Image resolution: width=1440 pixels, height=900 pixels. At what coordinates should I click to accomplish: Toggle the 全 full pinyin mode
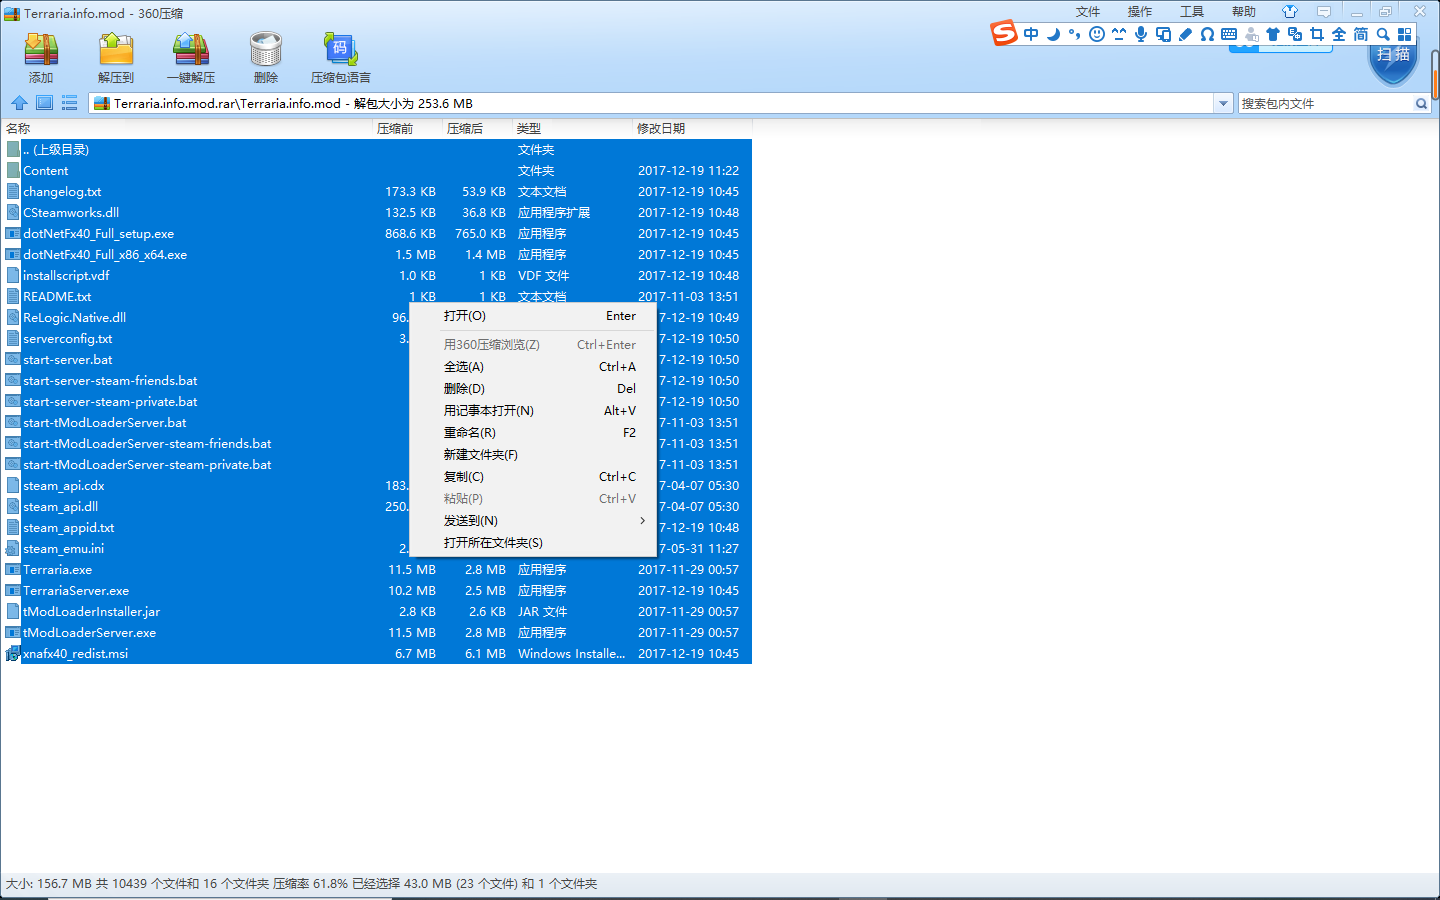point(1339,34)
